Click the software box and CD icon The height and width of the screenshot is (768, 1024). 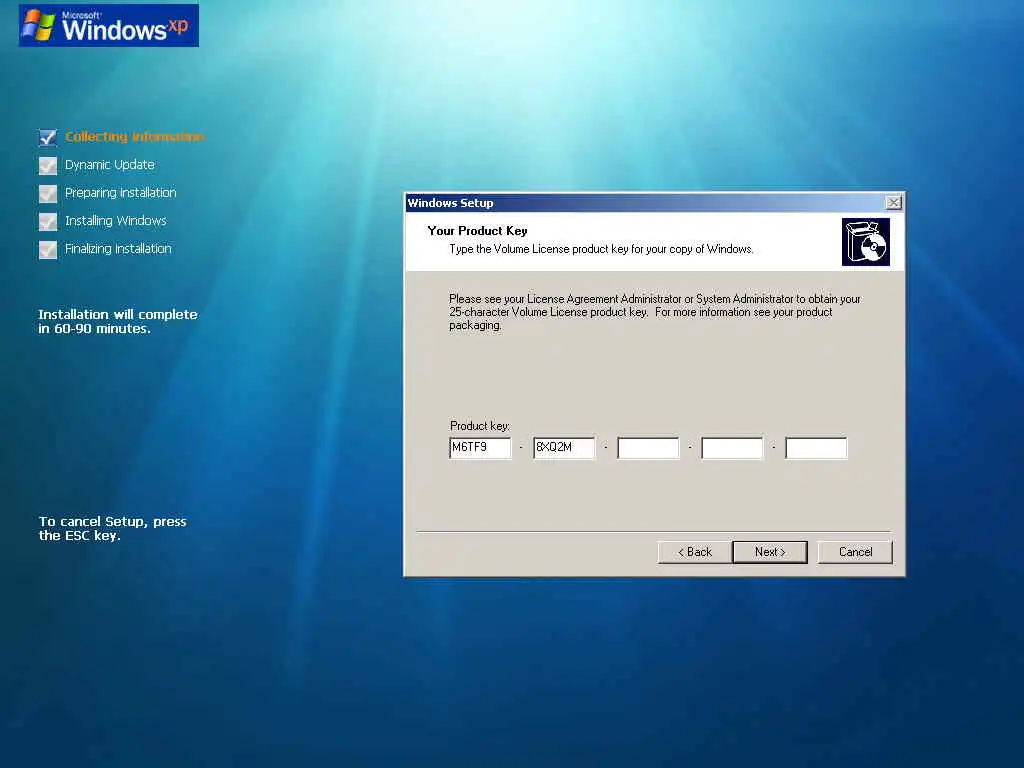tap(866, 242)
